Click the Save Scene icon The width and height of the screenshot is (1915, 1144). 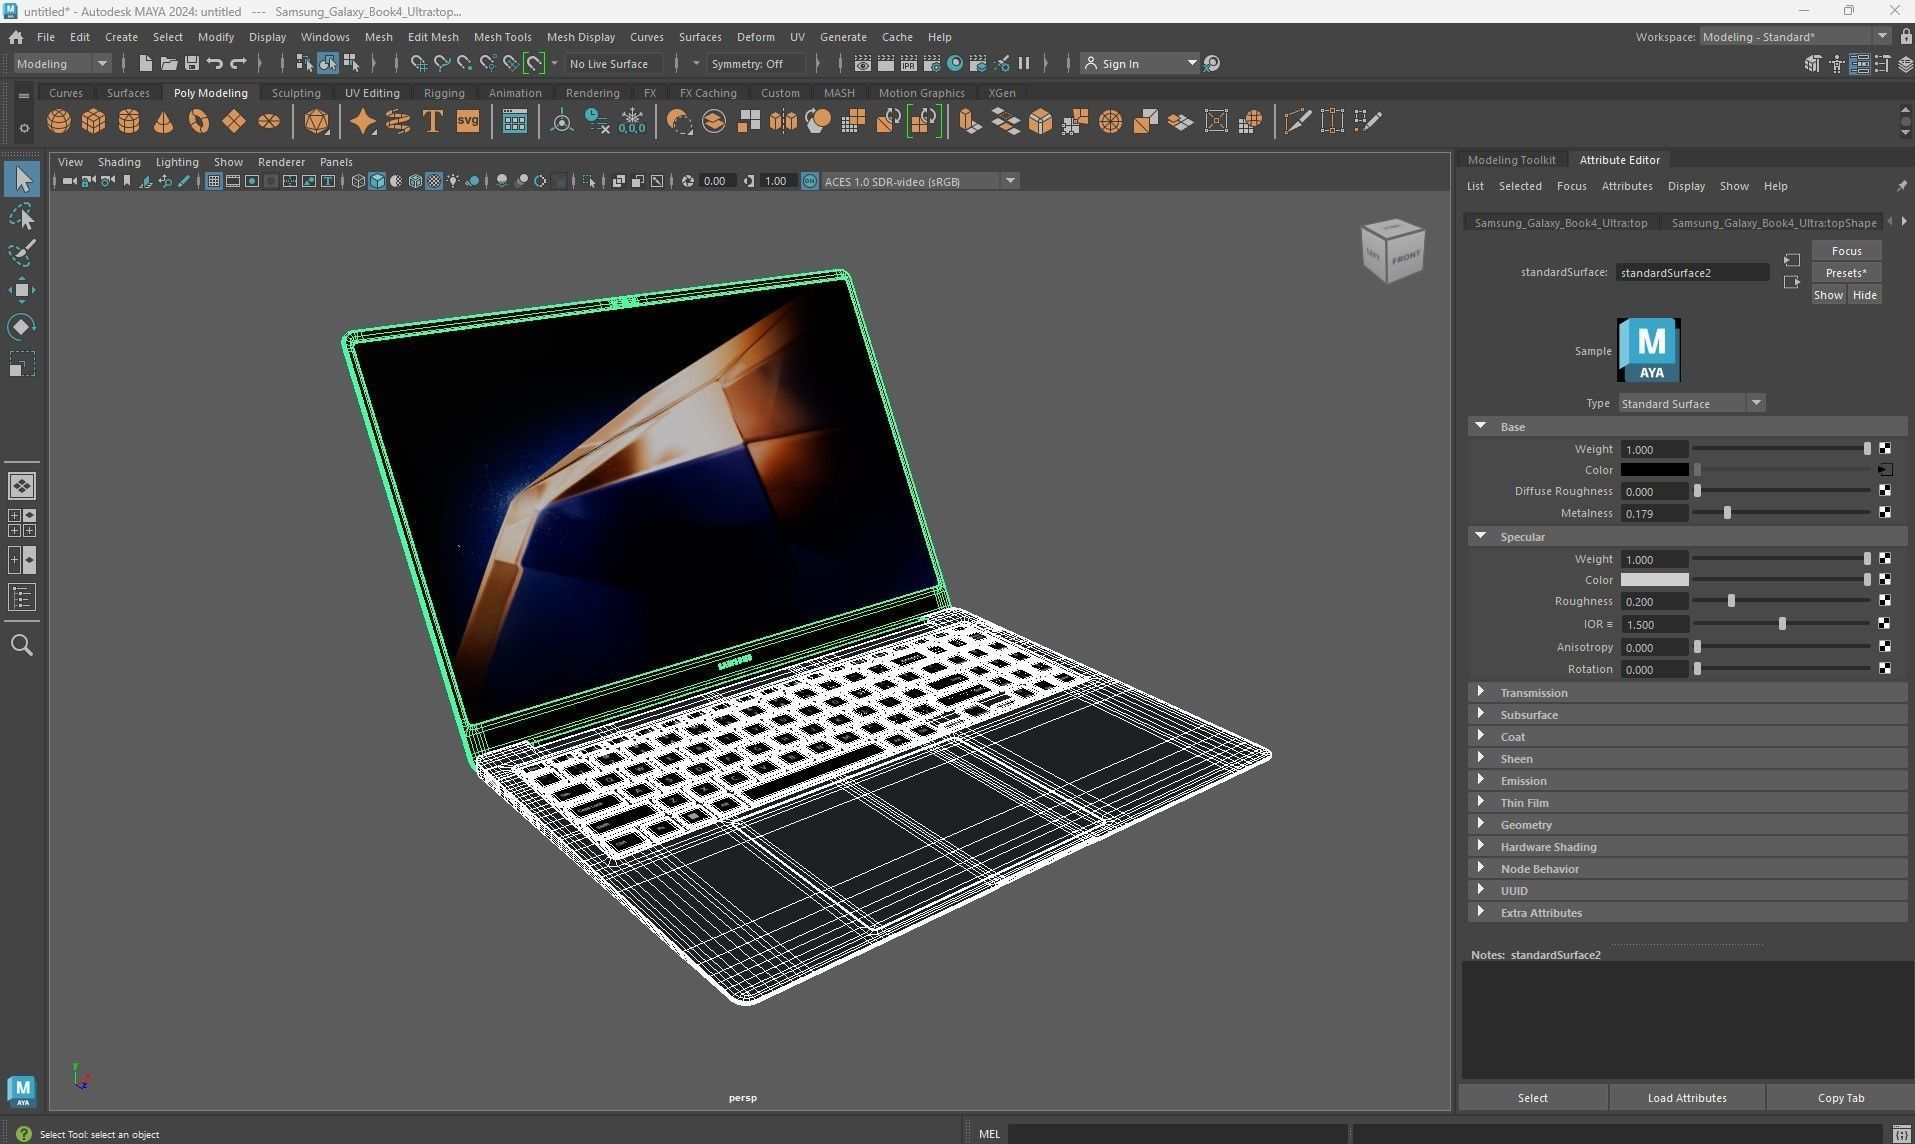pos(192,64)
